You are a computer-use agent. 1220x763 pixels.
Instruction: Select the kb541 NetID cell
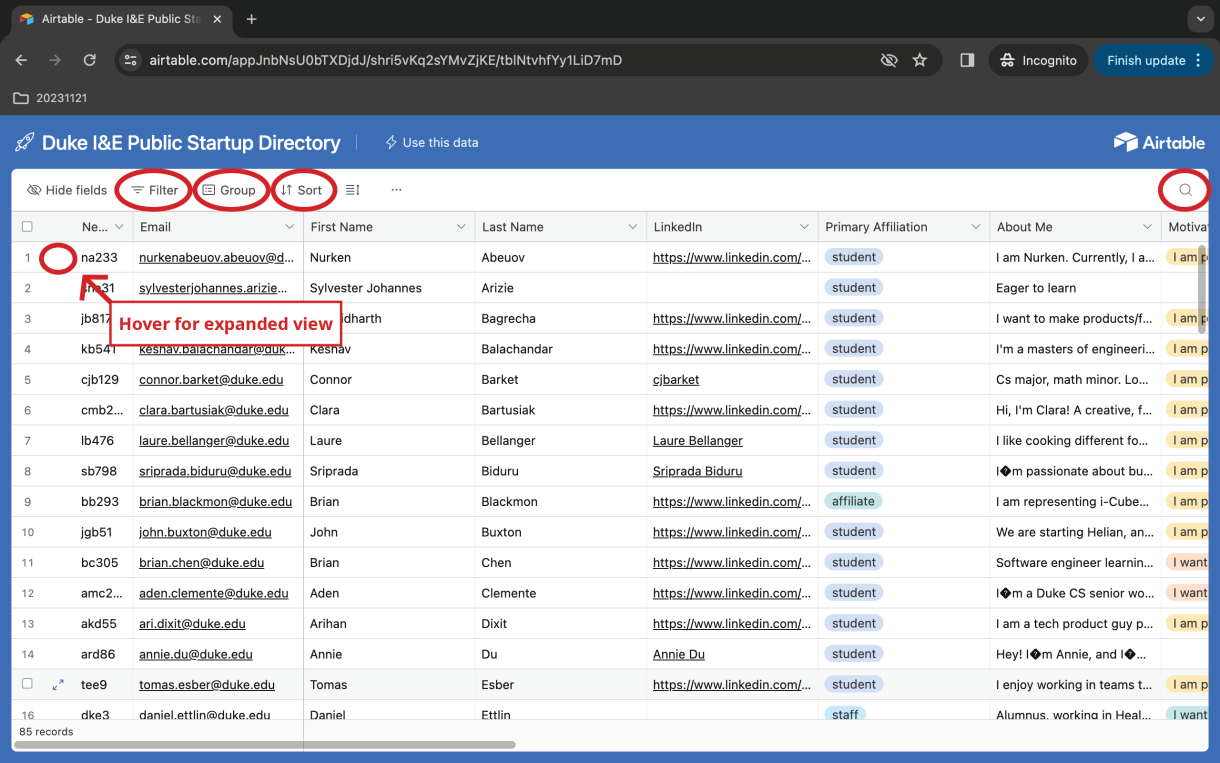coord(100,349)
